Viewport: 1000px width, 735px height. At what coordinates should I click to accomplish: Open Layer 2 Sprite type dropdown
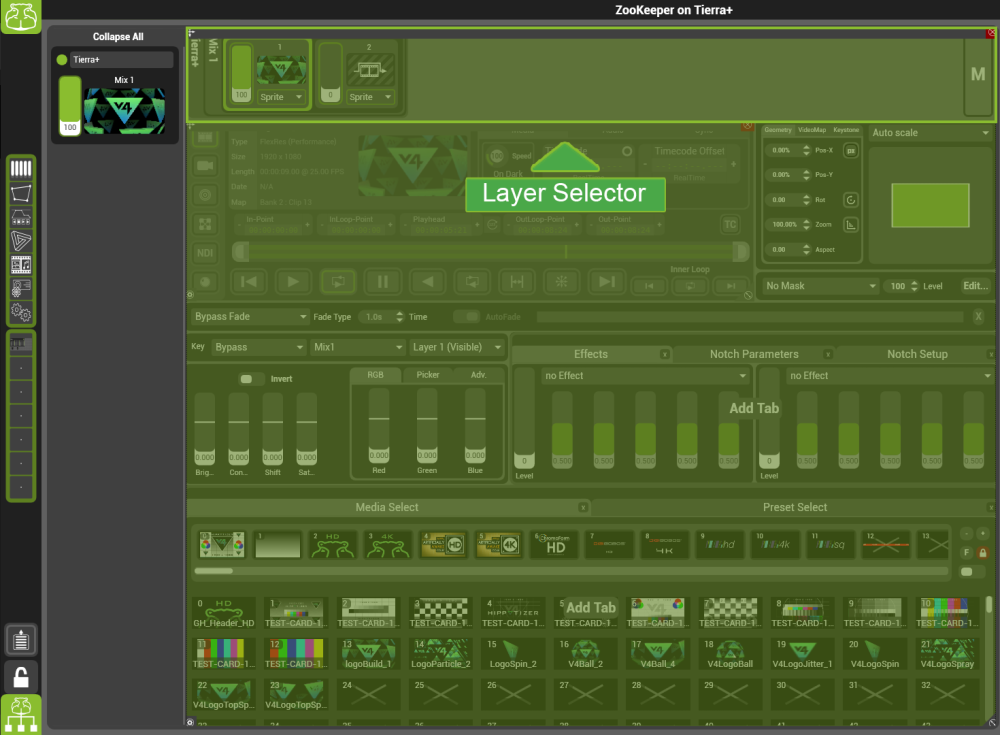click(371, 97)
